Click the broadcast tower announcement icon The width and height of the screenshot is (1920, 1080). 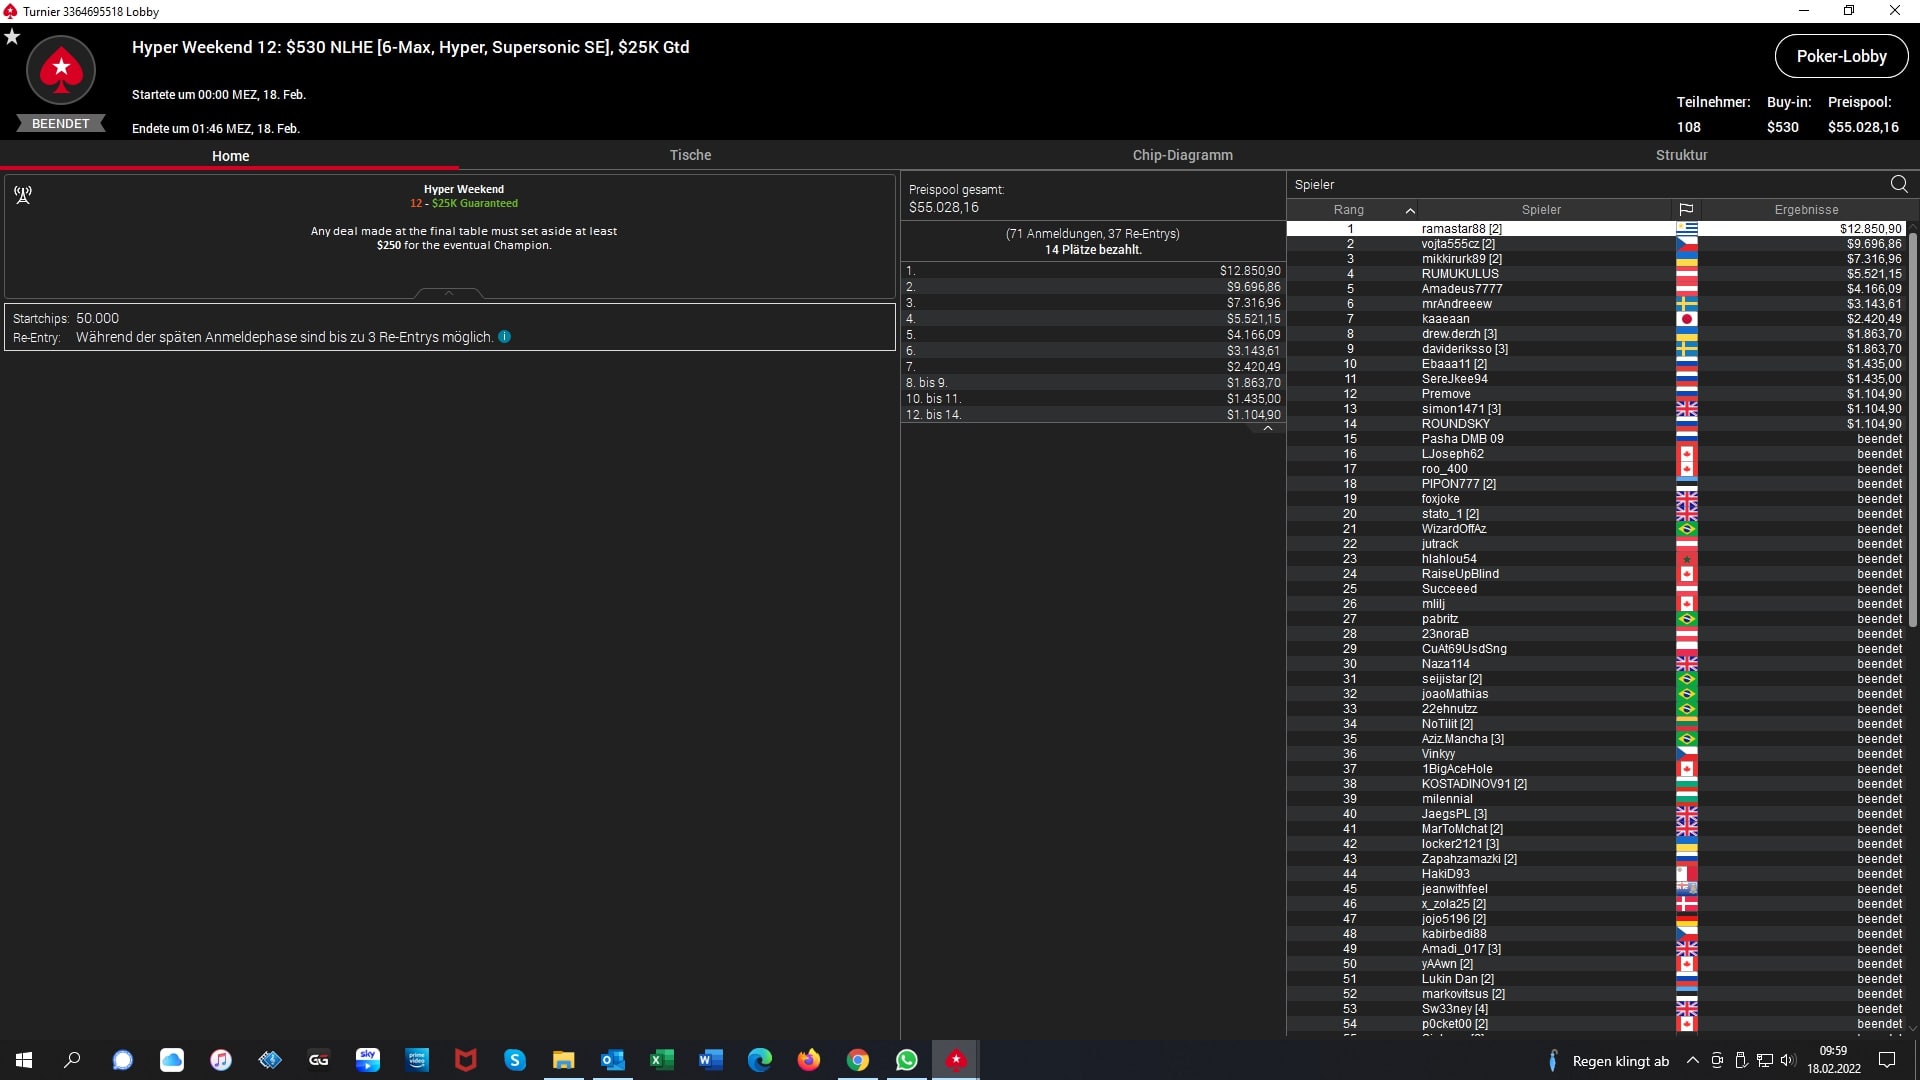23,194
